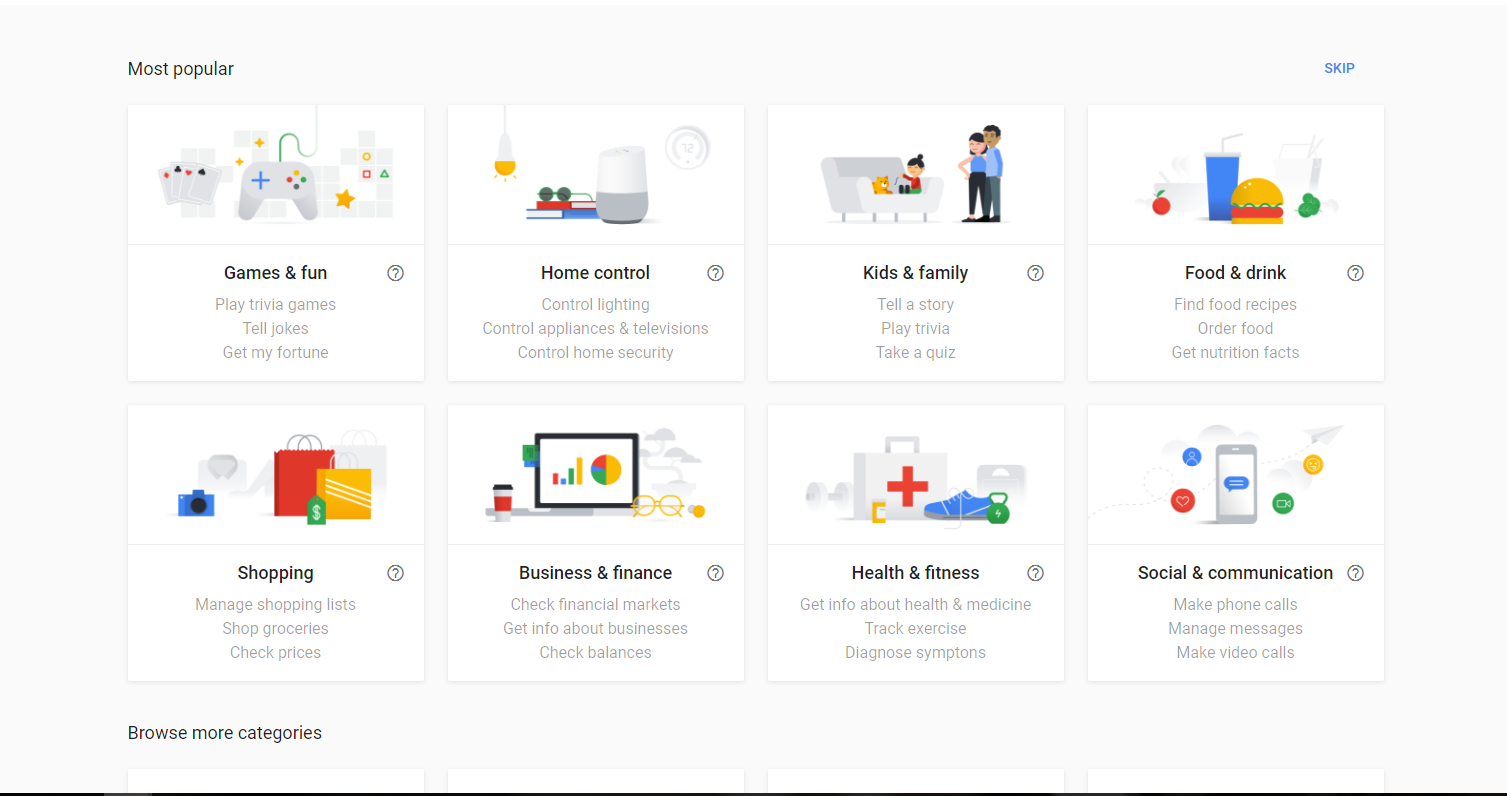
Task: Select Tell a story under Kids & family
Action: 915,304
